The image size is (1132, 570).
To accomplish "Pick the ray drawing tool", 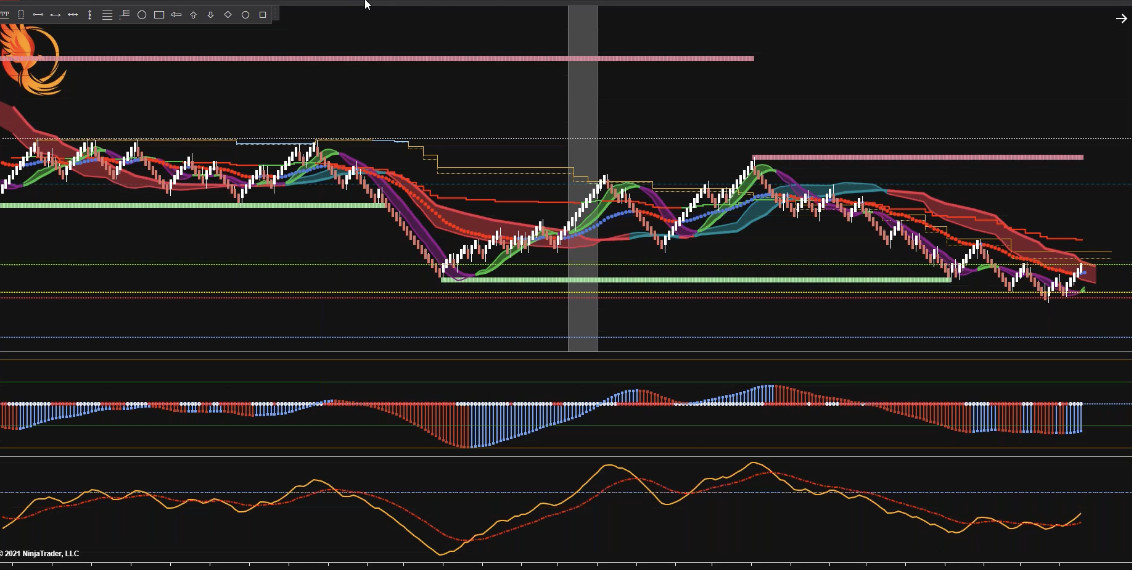I will (55, 15).
